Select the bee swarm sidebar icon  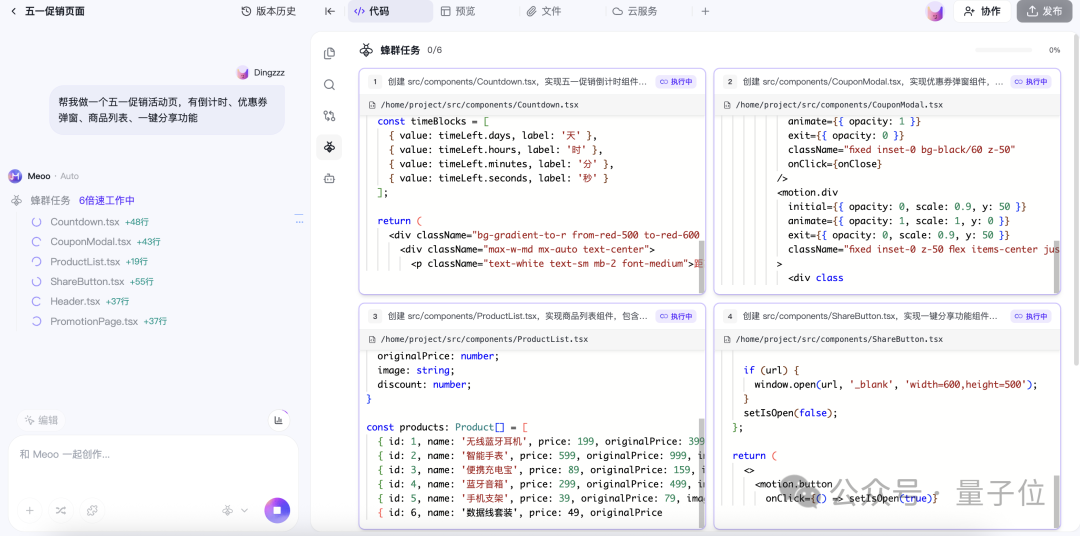coord(329,147)
